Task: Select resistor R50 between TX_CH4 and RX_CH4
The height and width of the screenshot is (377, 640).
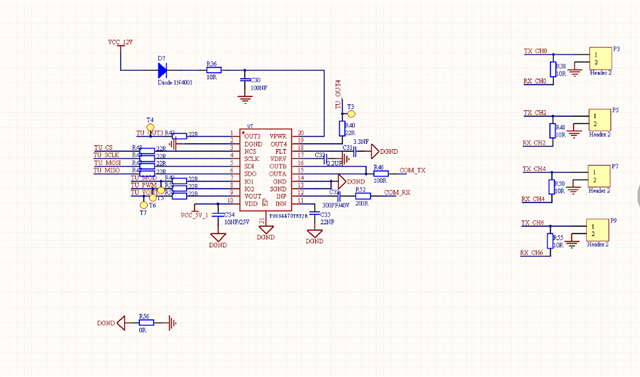Action: point(551,187)
